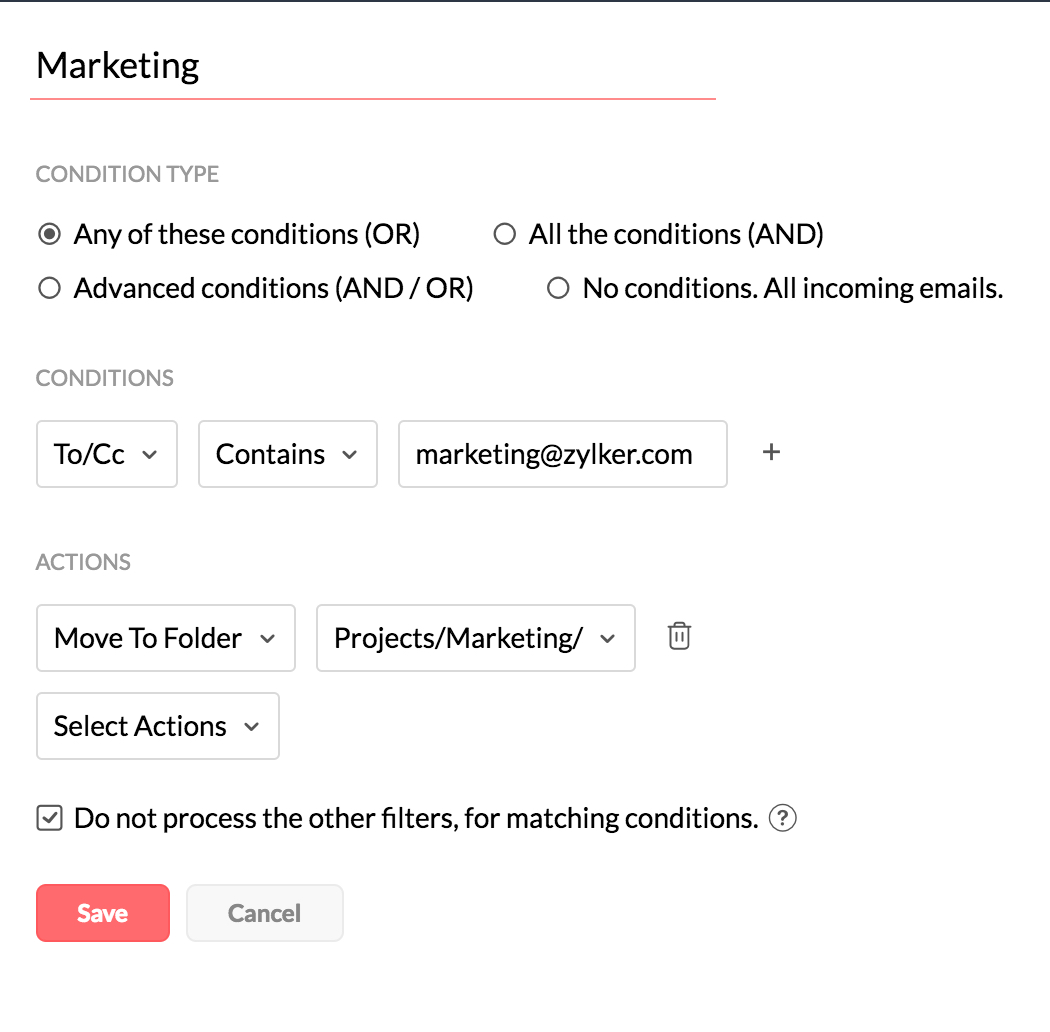Toggle 'Do not process the other filters' checkbox
Screen dimensions: 1050x1032
pyautogui.click(x=48, y=819)
